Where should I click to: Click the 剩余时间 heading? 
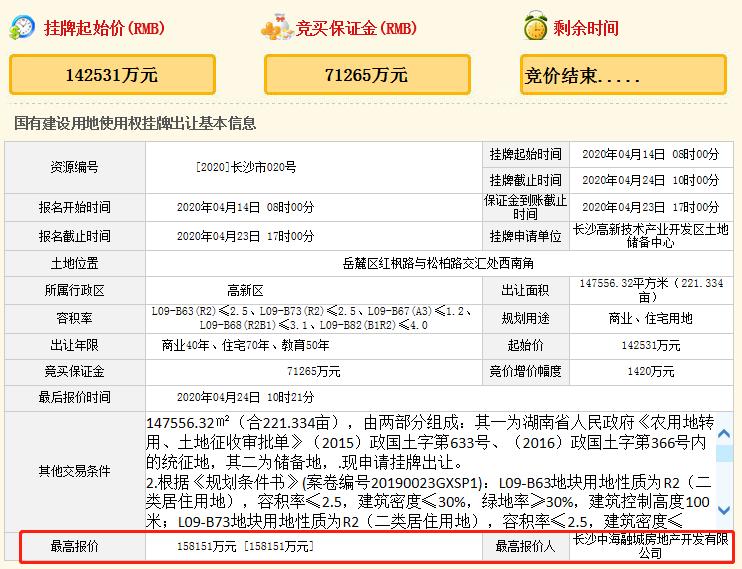[586, 28]
